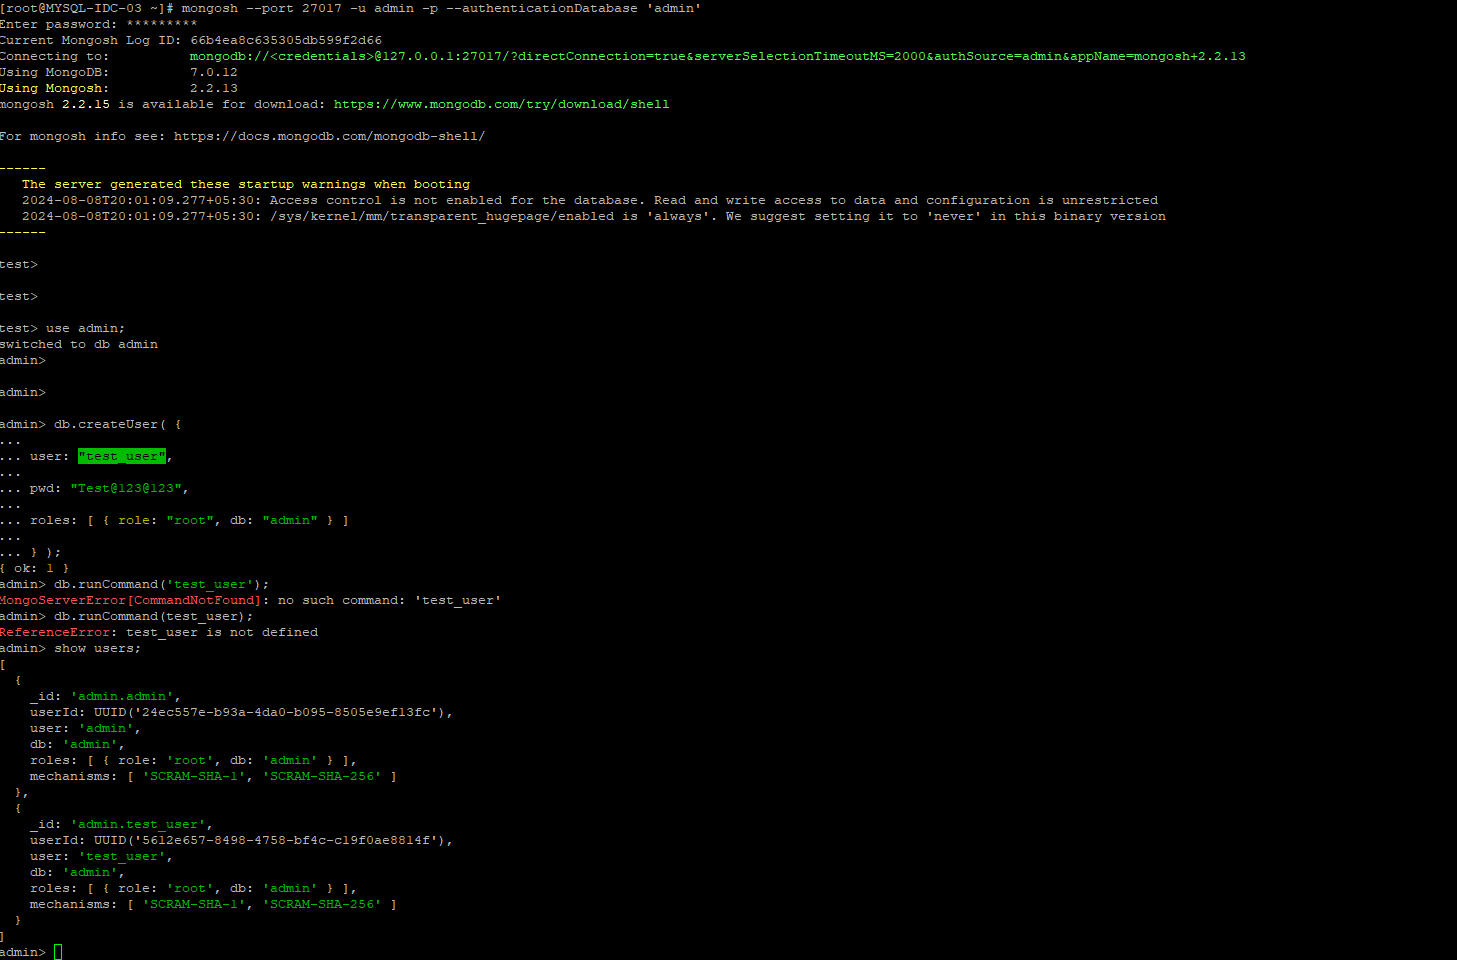The image size is (1457, 960).
Task: Click the startup warnings heading line
Action: pos(246,184)
